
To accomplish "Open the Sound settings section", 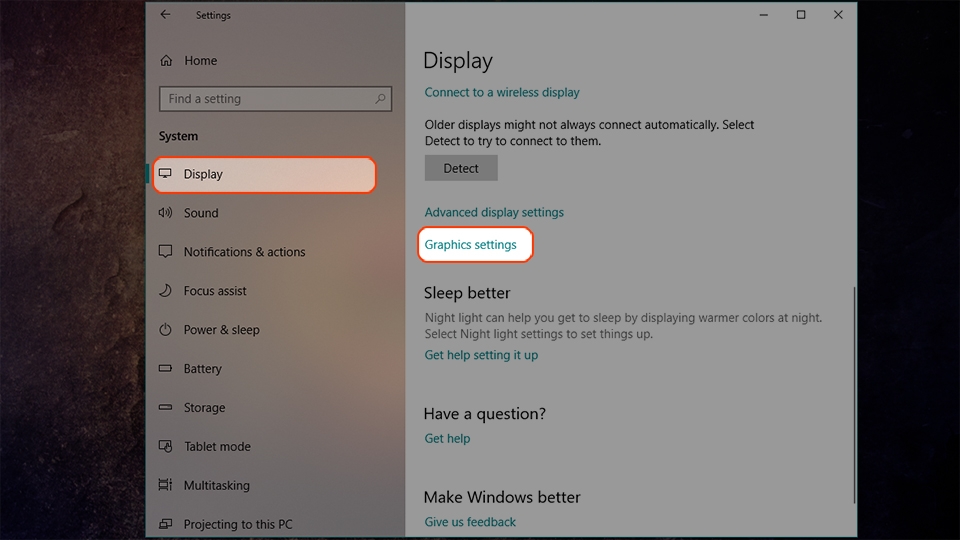I will [201, 213].
